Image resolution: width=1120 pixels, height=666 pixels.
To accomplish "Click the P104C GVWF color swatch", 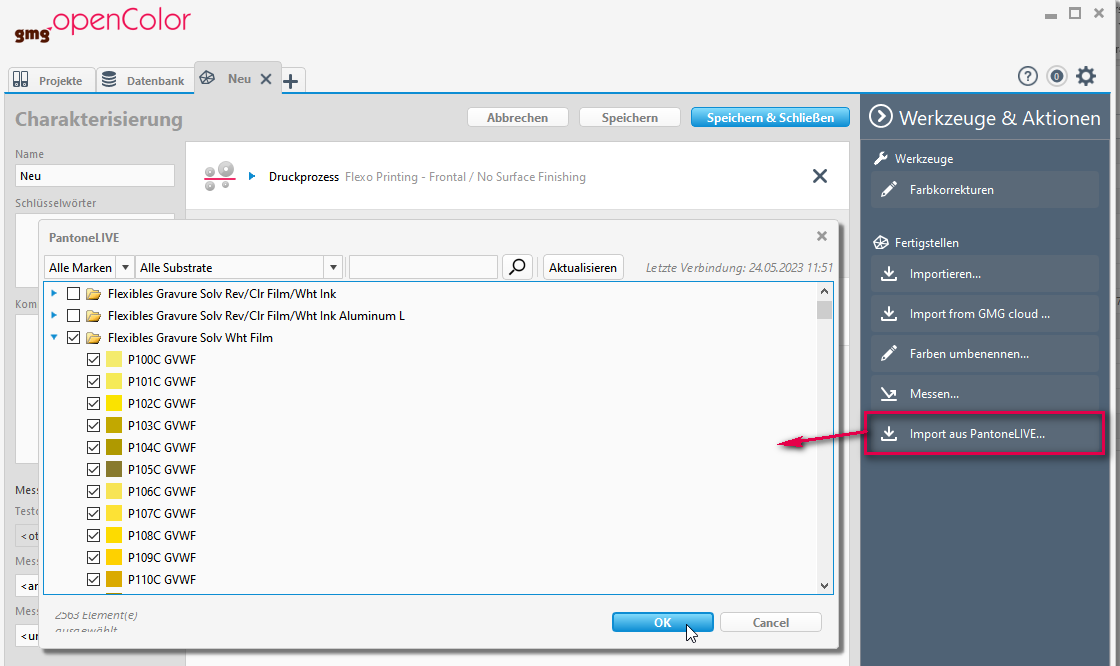I will coord(114,447).
